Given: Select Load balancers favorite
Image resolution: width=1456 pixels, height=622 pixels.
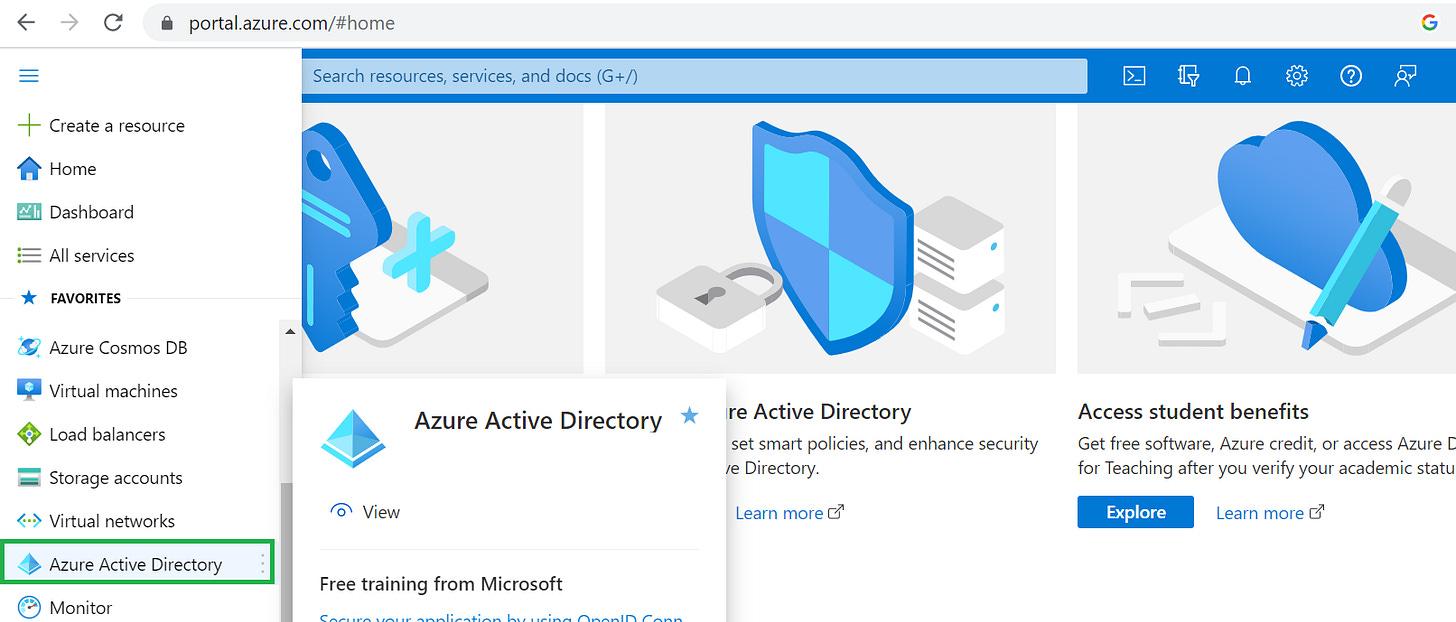Looking at the screenshot, I should click(x=107, y=434).
